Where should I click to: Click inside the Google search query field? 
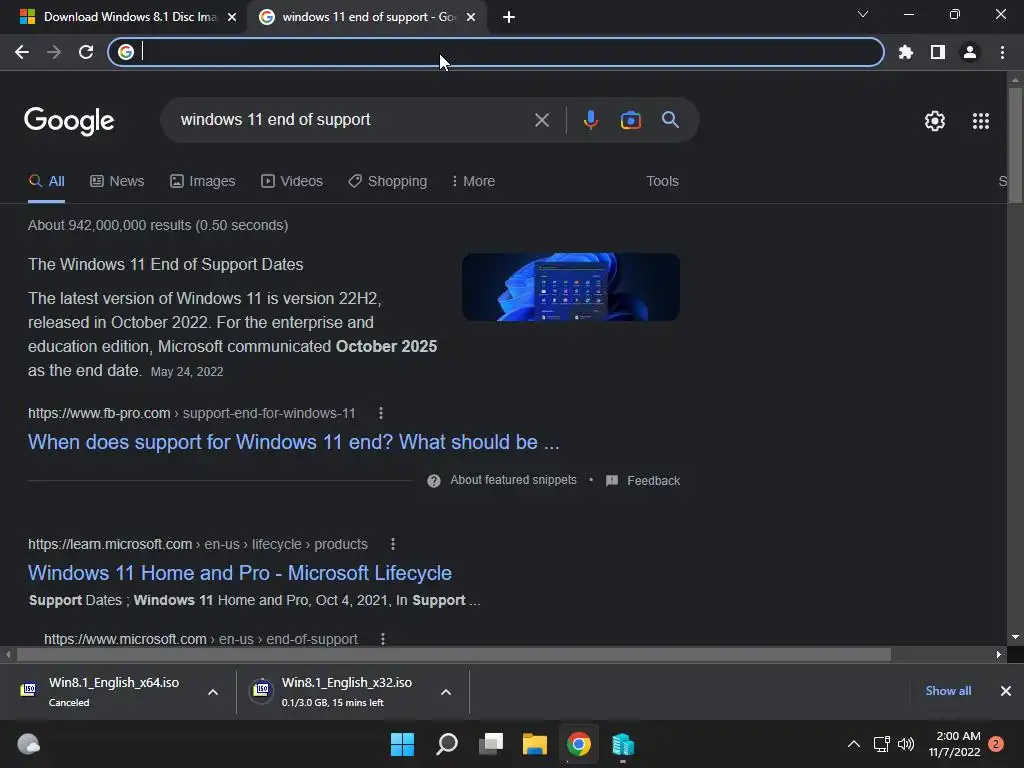pos(353,120)
